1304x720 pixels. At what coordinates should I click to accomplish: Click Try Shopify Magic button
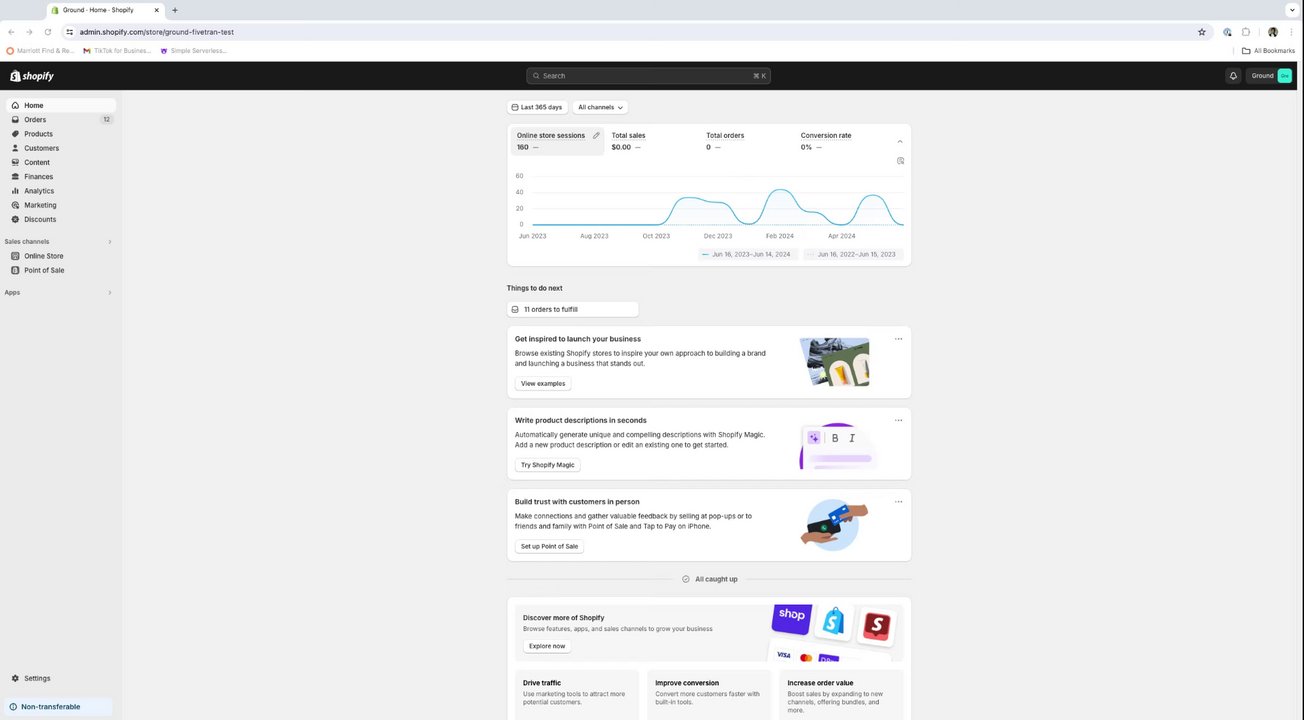pyautogui.click(x=548, y=465)
